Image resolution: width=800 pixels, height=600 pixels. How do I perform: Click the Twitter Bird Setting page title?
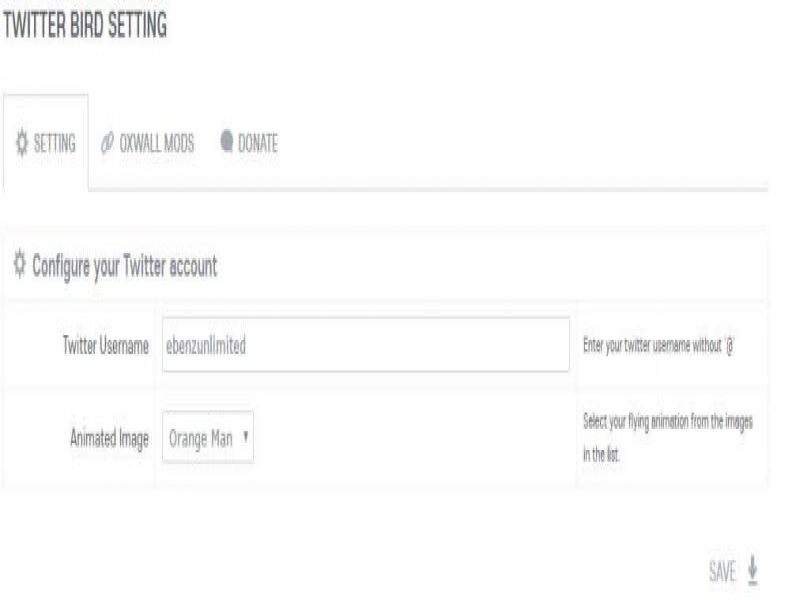point(85,27)
